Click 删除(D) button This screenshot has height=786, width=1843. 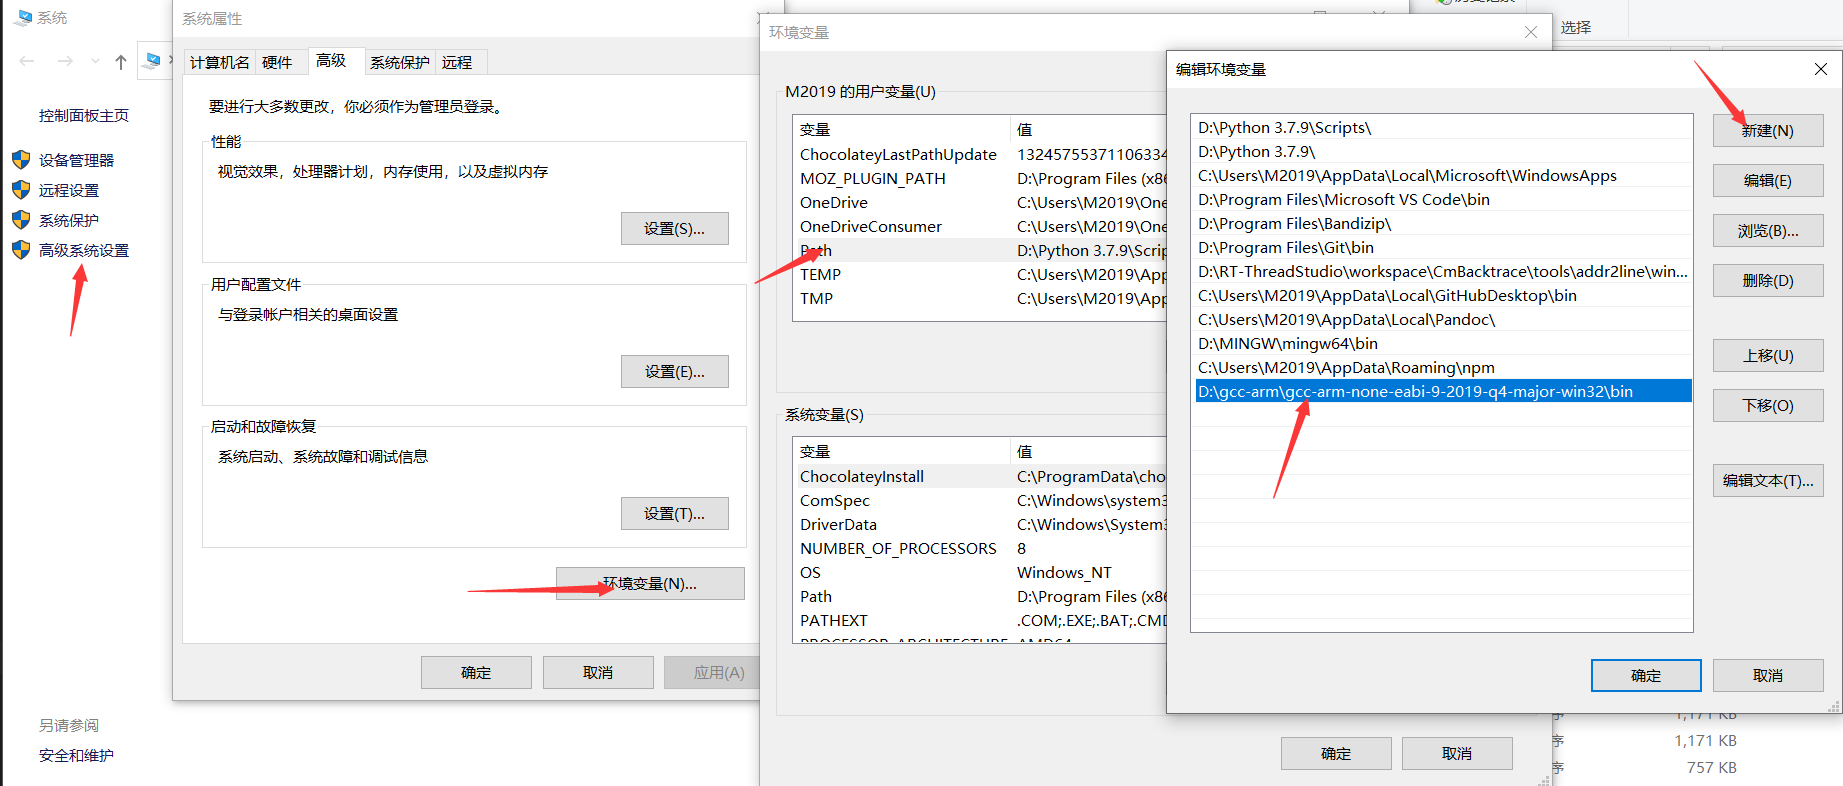point(1768,280)
